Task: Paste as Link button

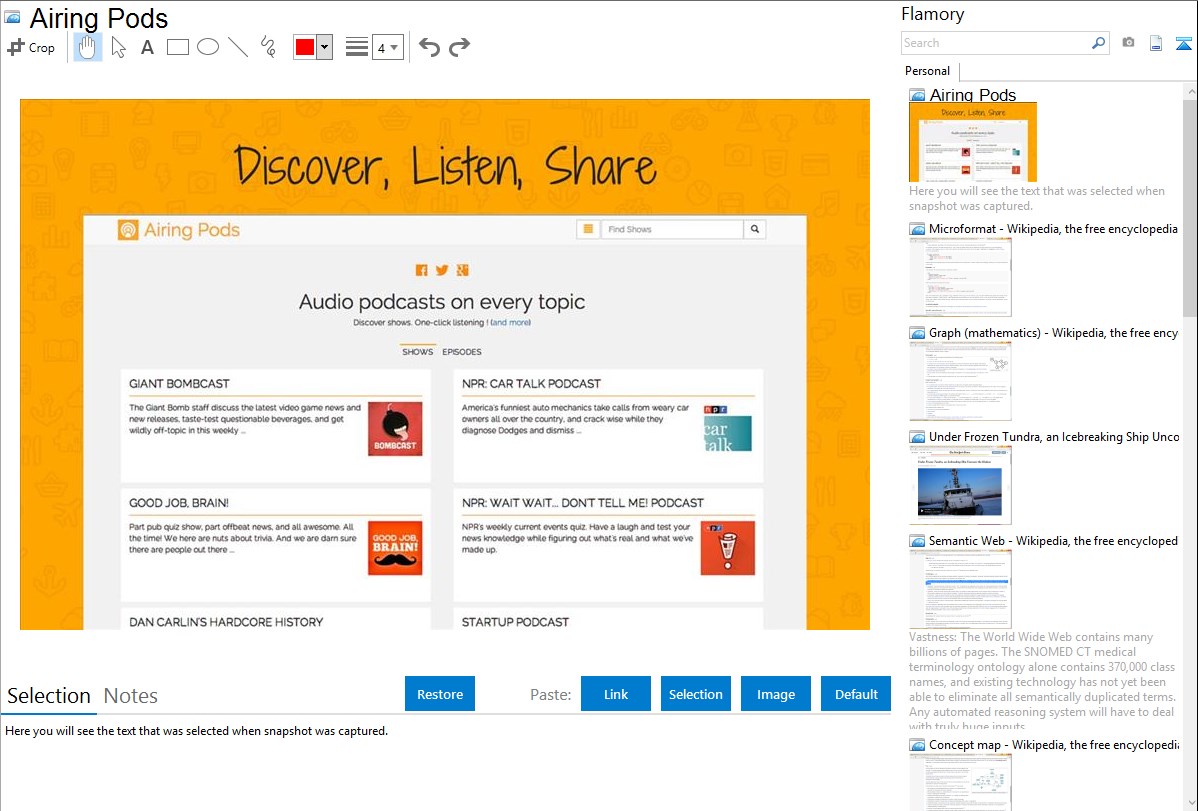Action: (616, 694)
